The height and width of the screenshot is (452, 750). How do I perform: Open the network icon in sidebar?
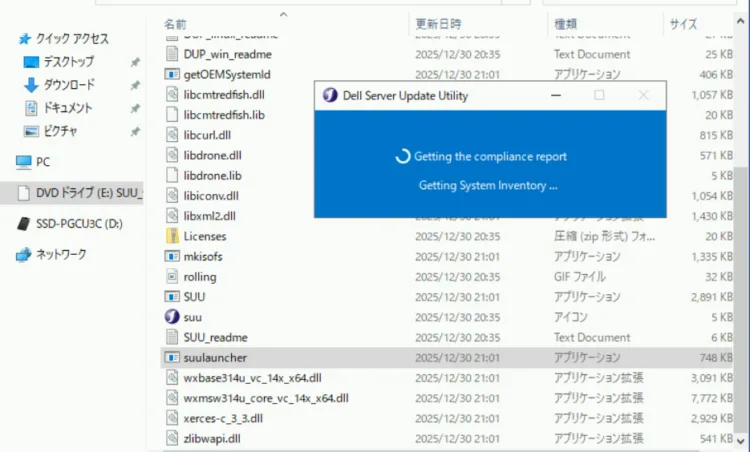(24, 254)
